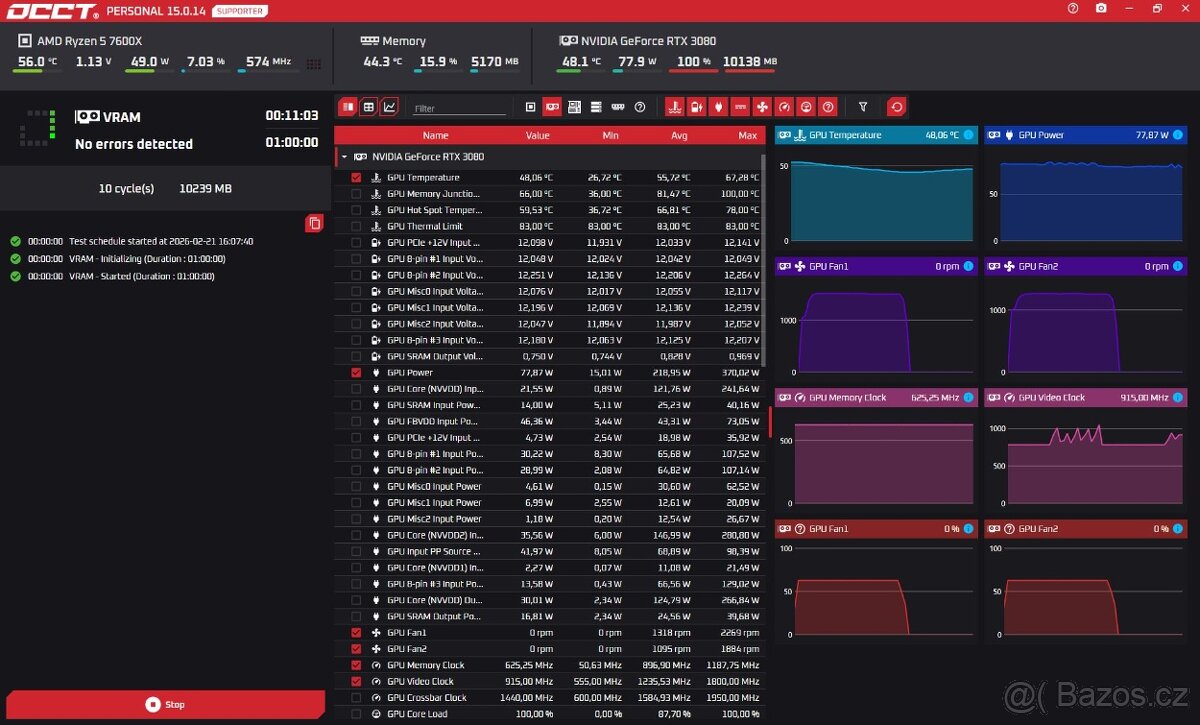Toggle the fan sensor type filter
Image resolution: width=1200 pixels, height=725 pixels.
(x=762, y=107)
